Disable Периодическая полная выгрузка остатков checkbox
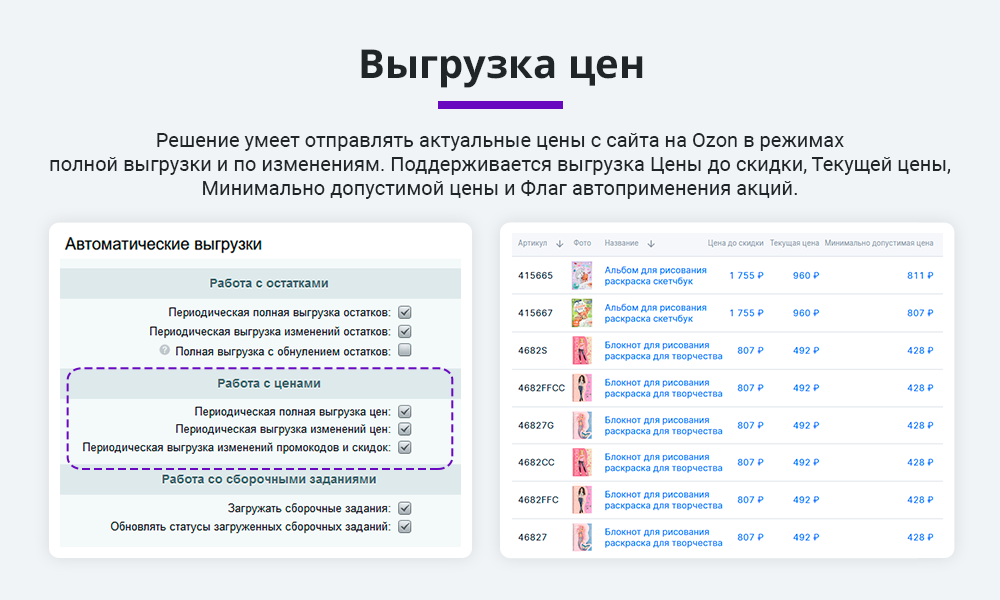Viewport: 1000px width, 600px height. [405, 312]
